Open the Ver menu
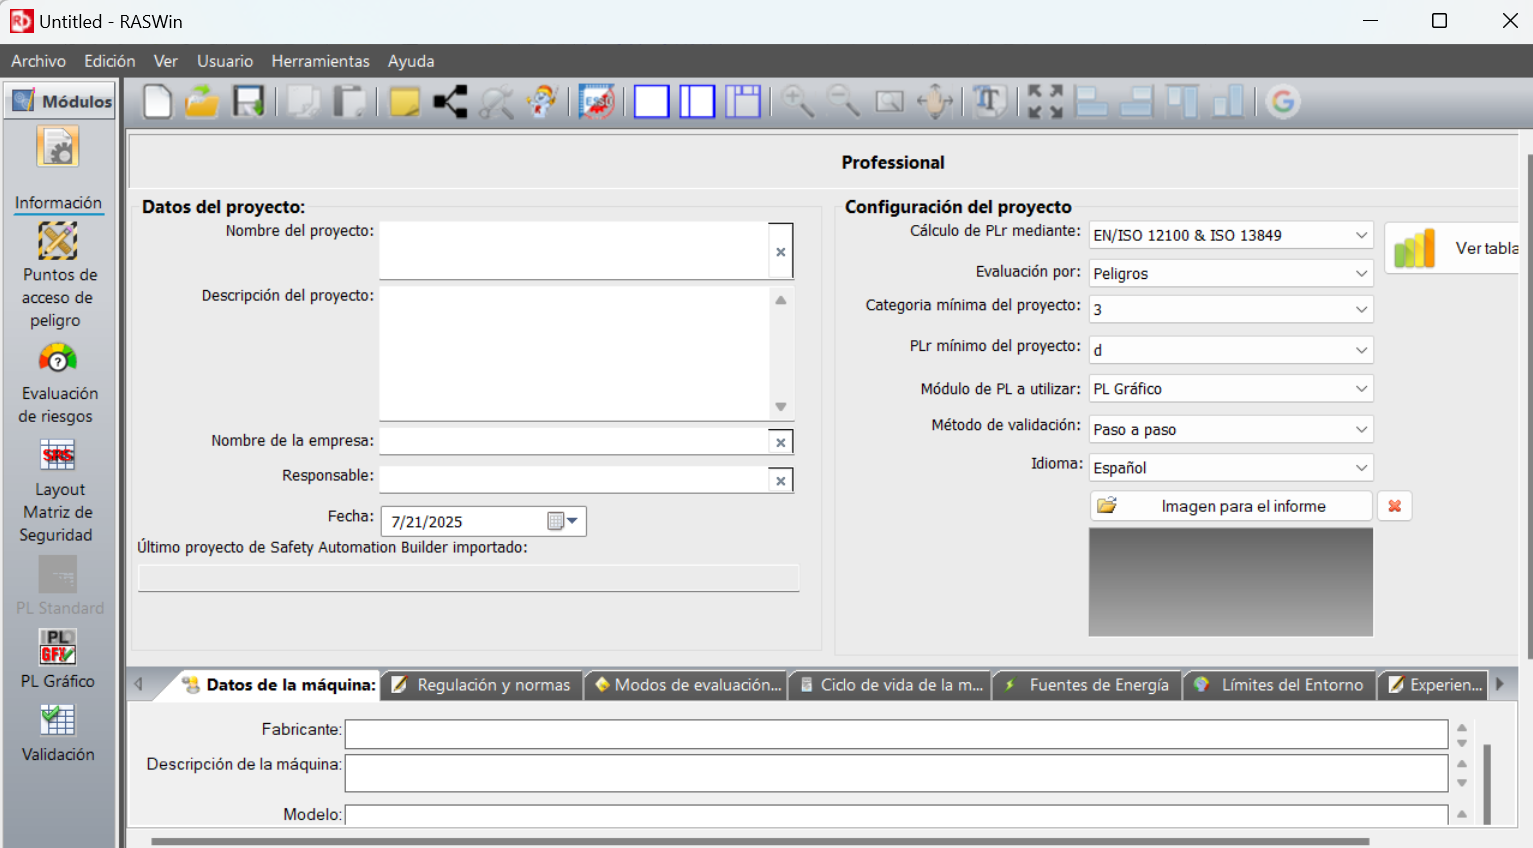The image size is (1533, 848). tap(165, 61)
